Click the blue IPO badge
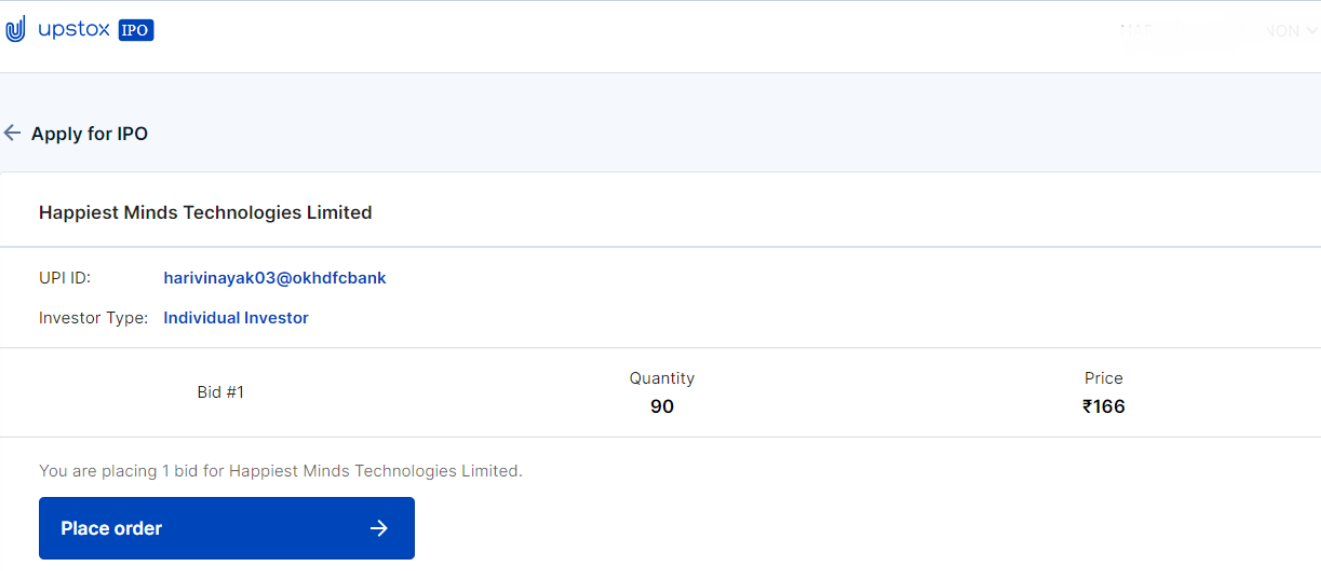This screenshot has height=571, width=1321. click(x=136, y=30)
